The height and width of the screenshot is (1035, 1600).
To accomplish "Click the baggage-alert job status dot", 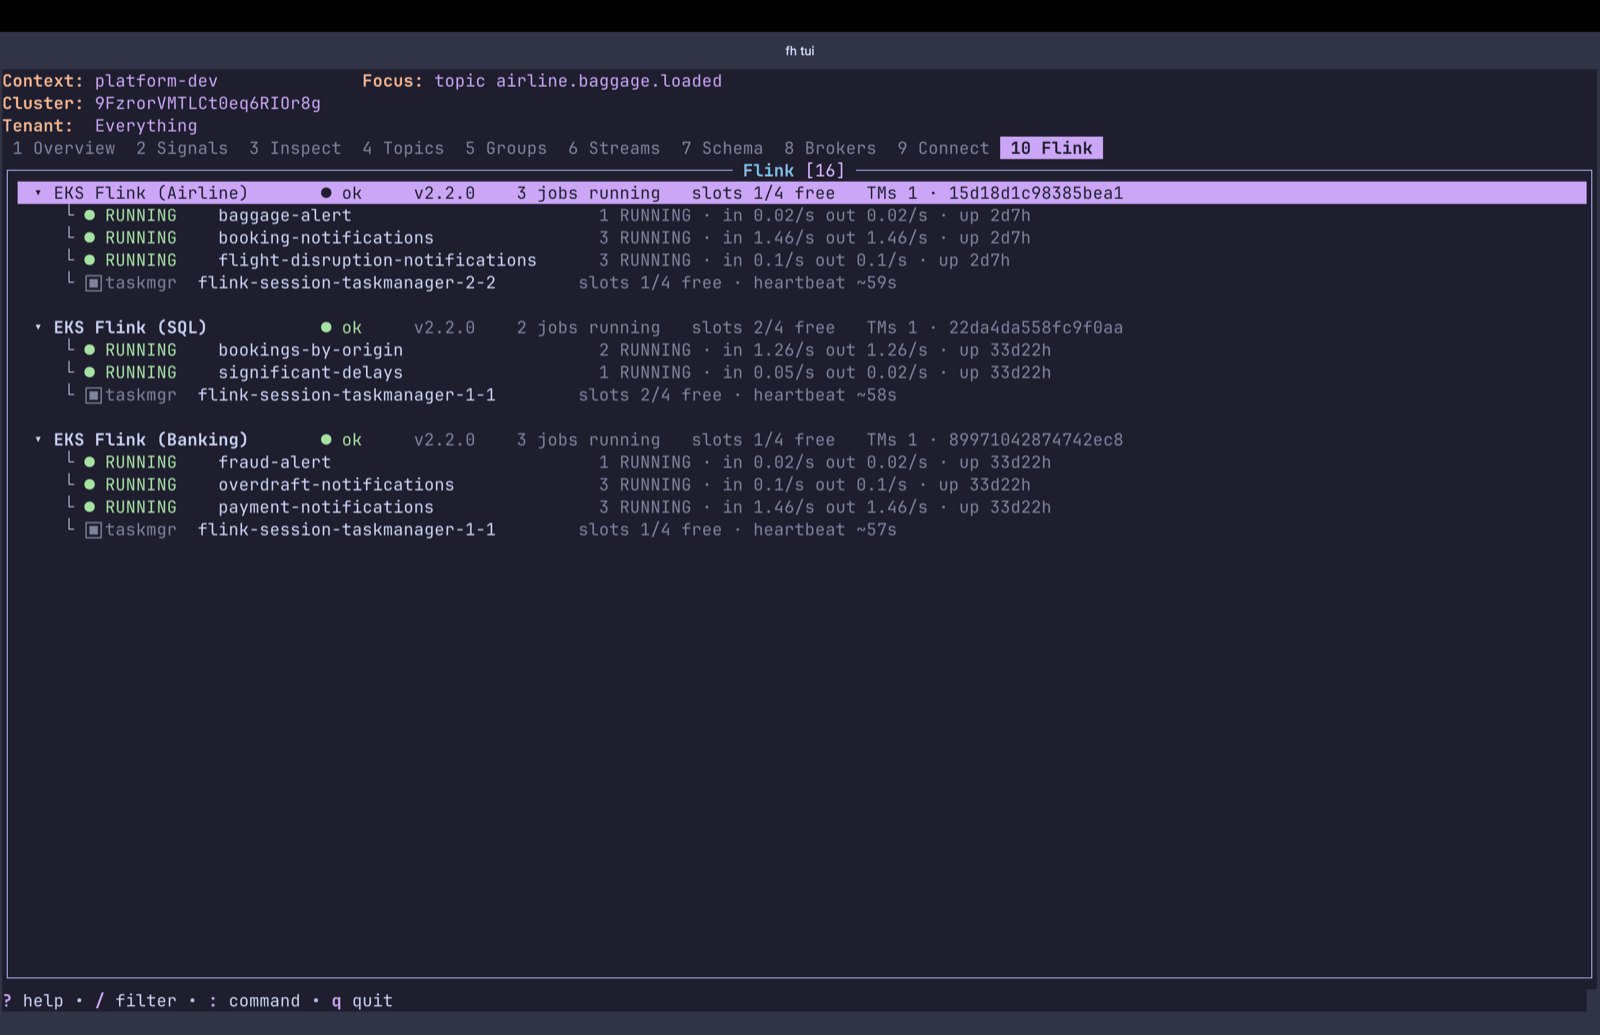I will [90, 216].
